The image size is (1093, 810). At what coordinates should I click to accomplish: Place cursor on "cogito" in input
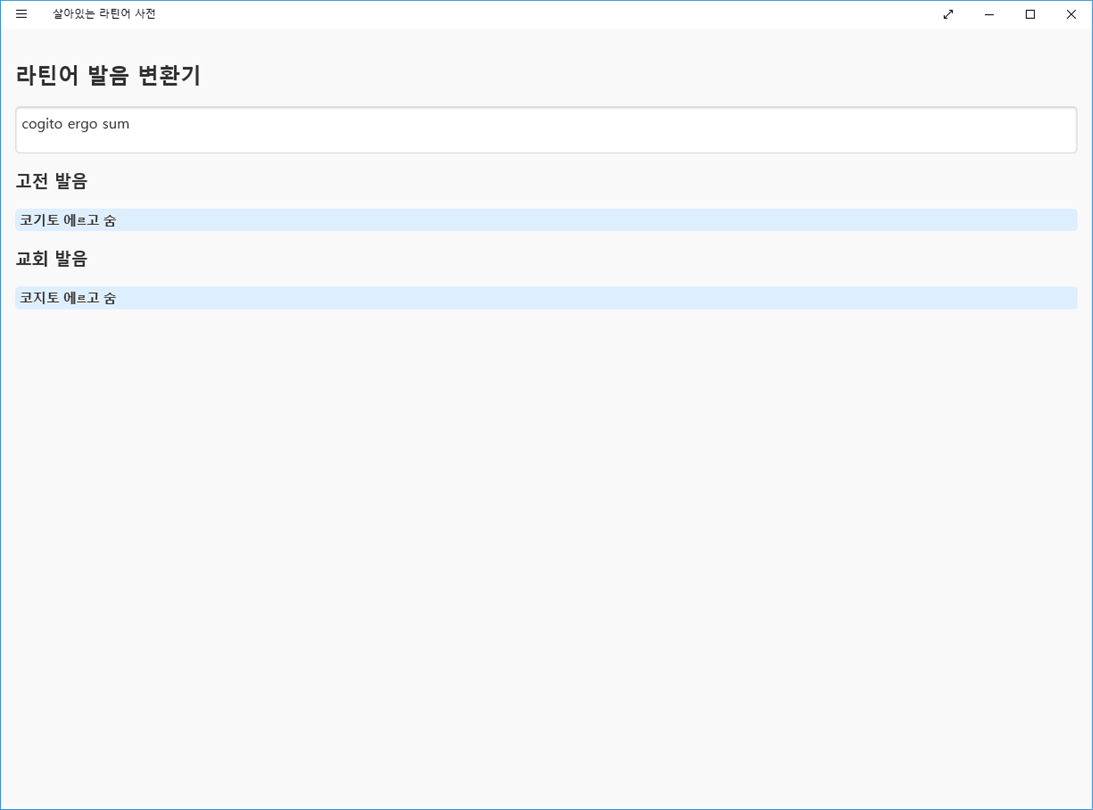pyautogui.click(x=42, y=124)
